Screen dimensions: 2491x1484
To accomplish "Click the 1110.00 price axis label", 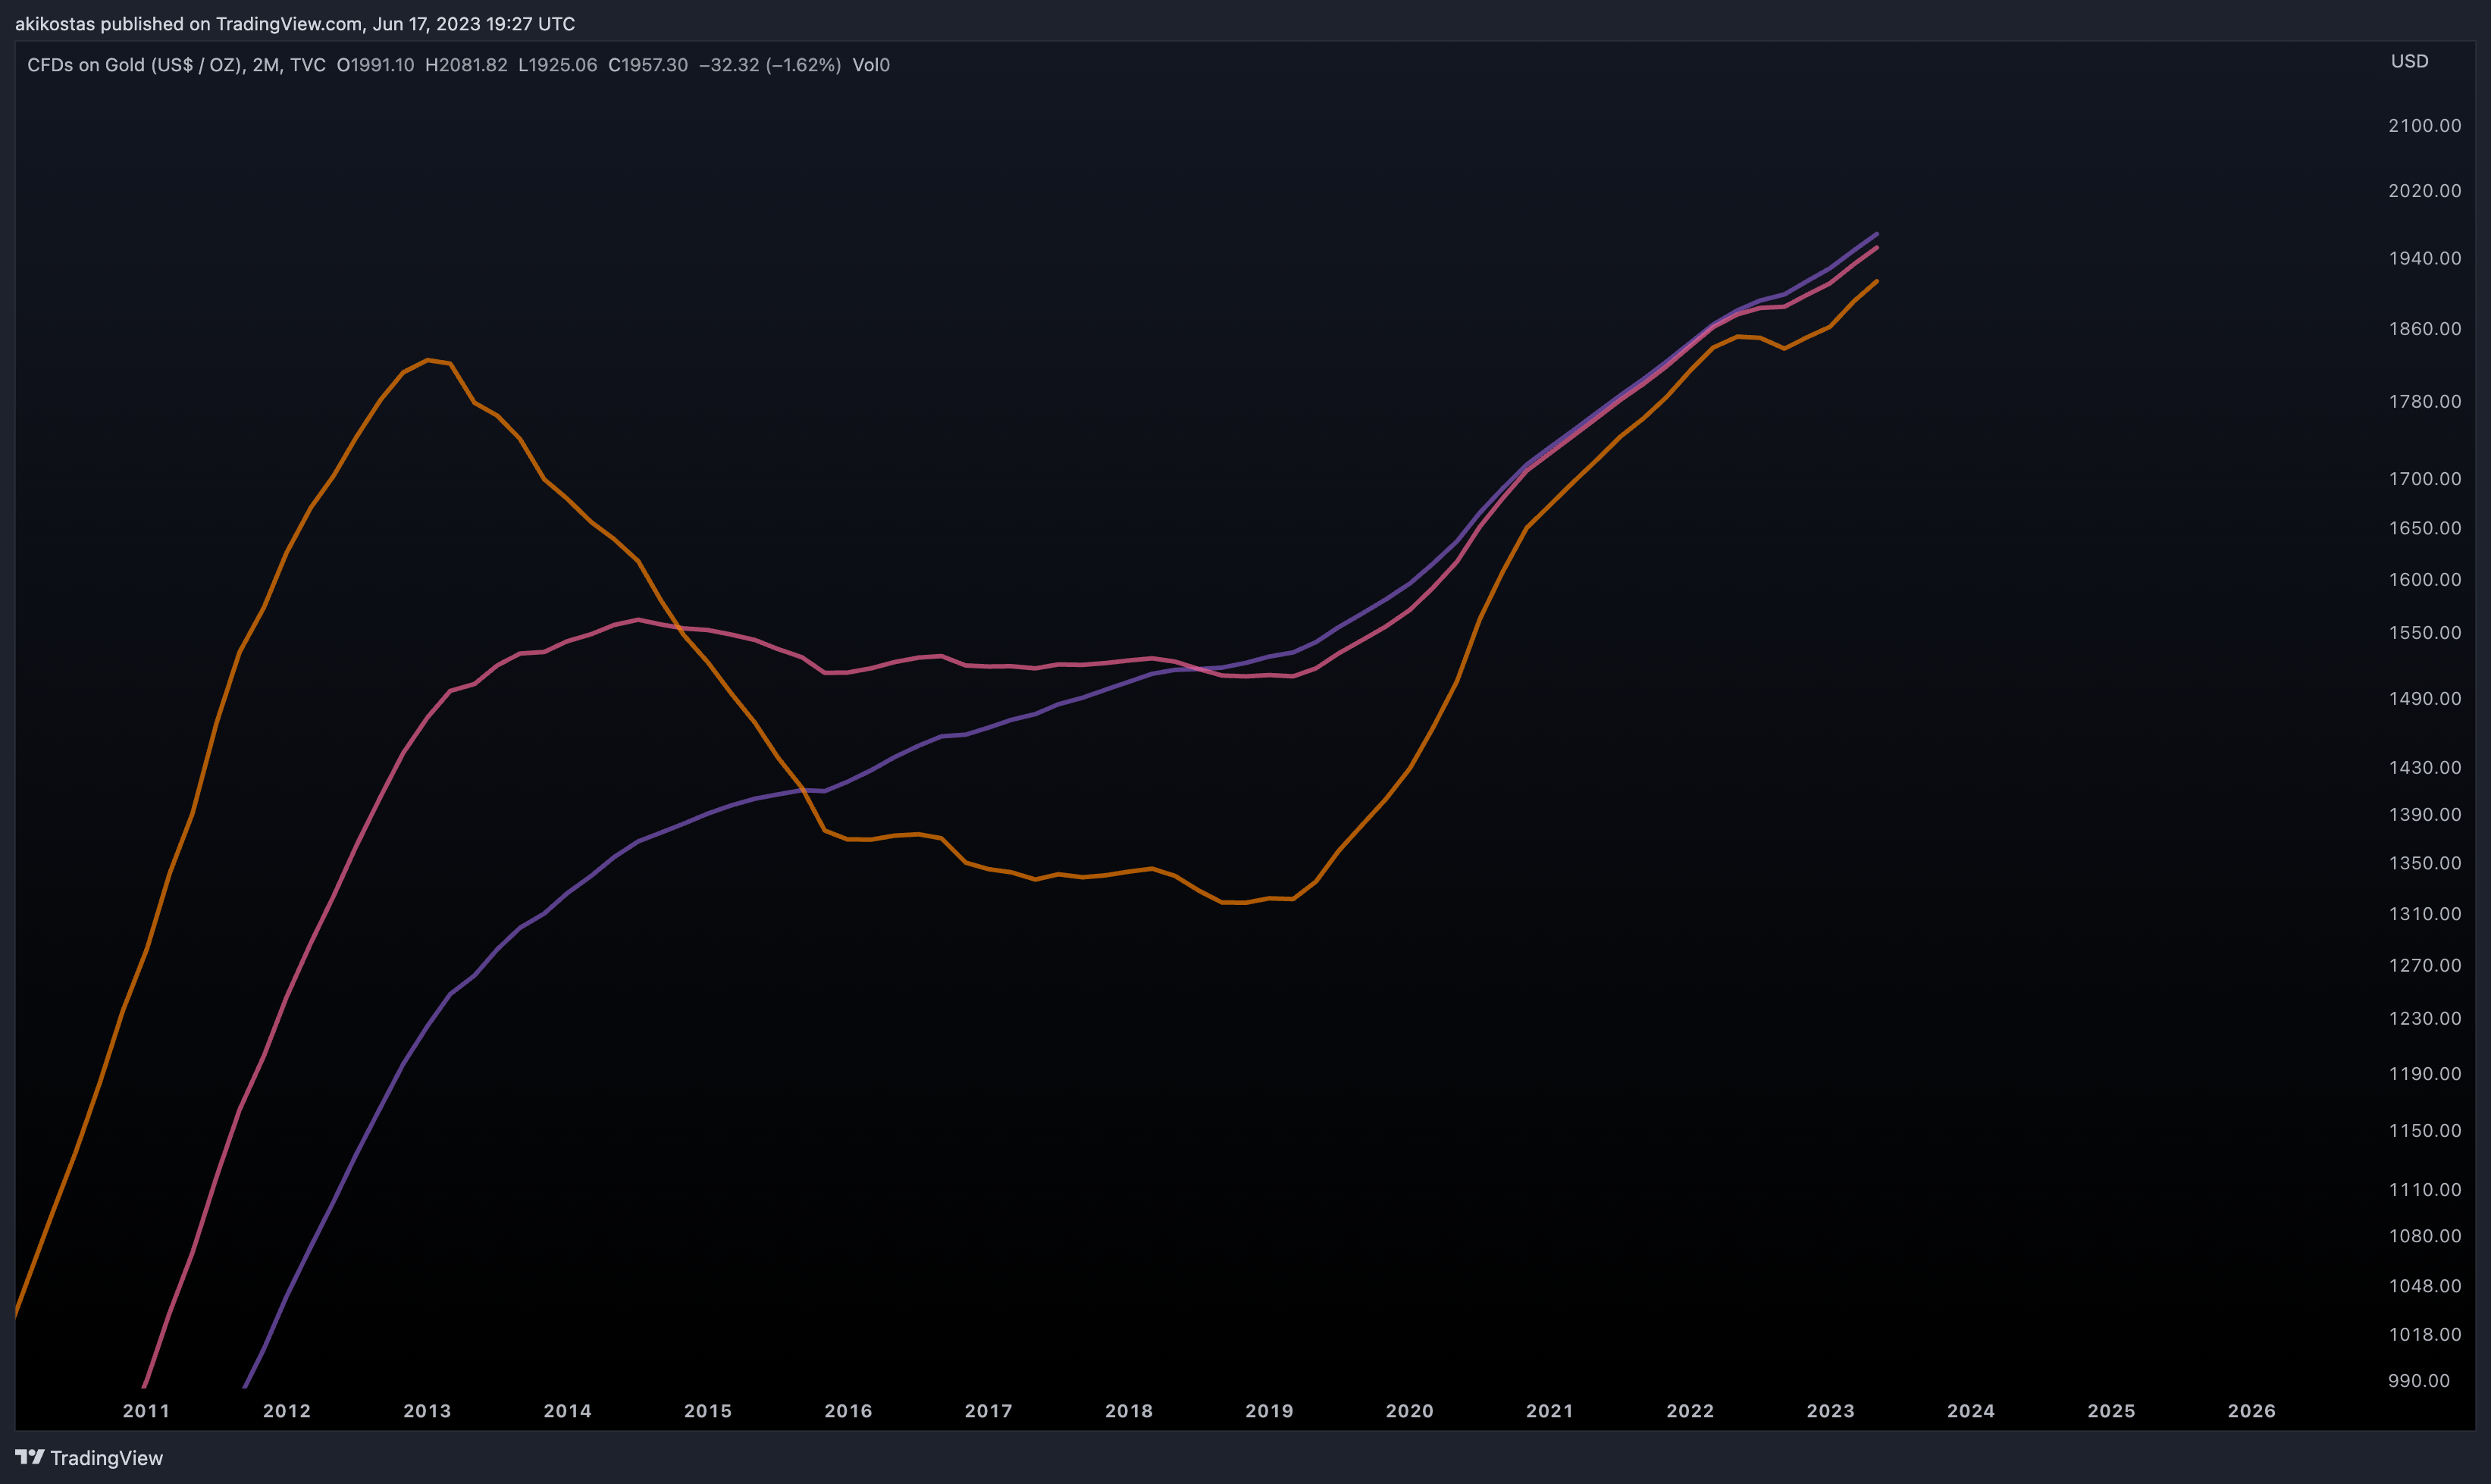I will 2425,1189.
